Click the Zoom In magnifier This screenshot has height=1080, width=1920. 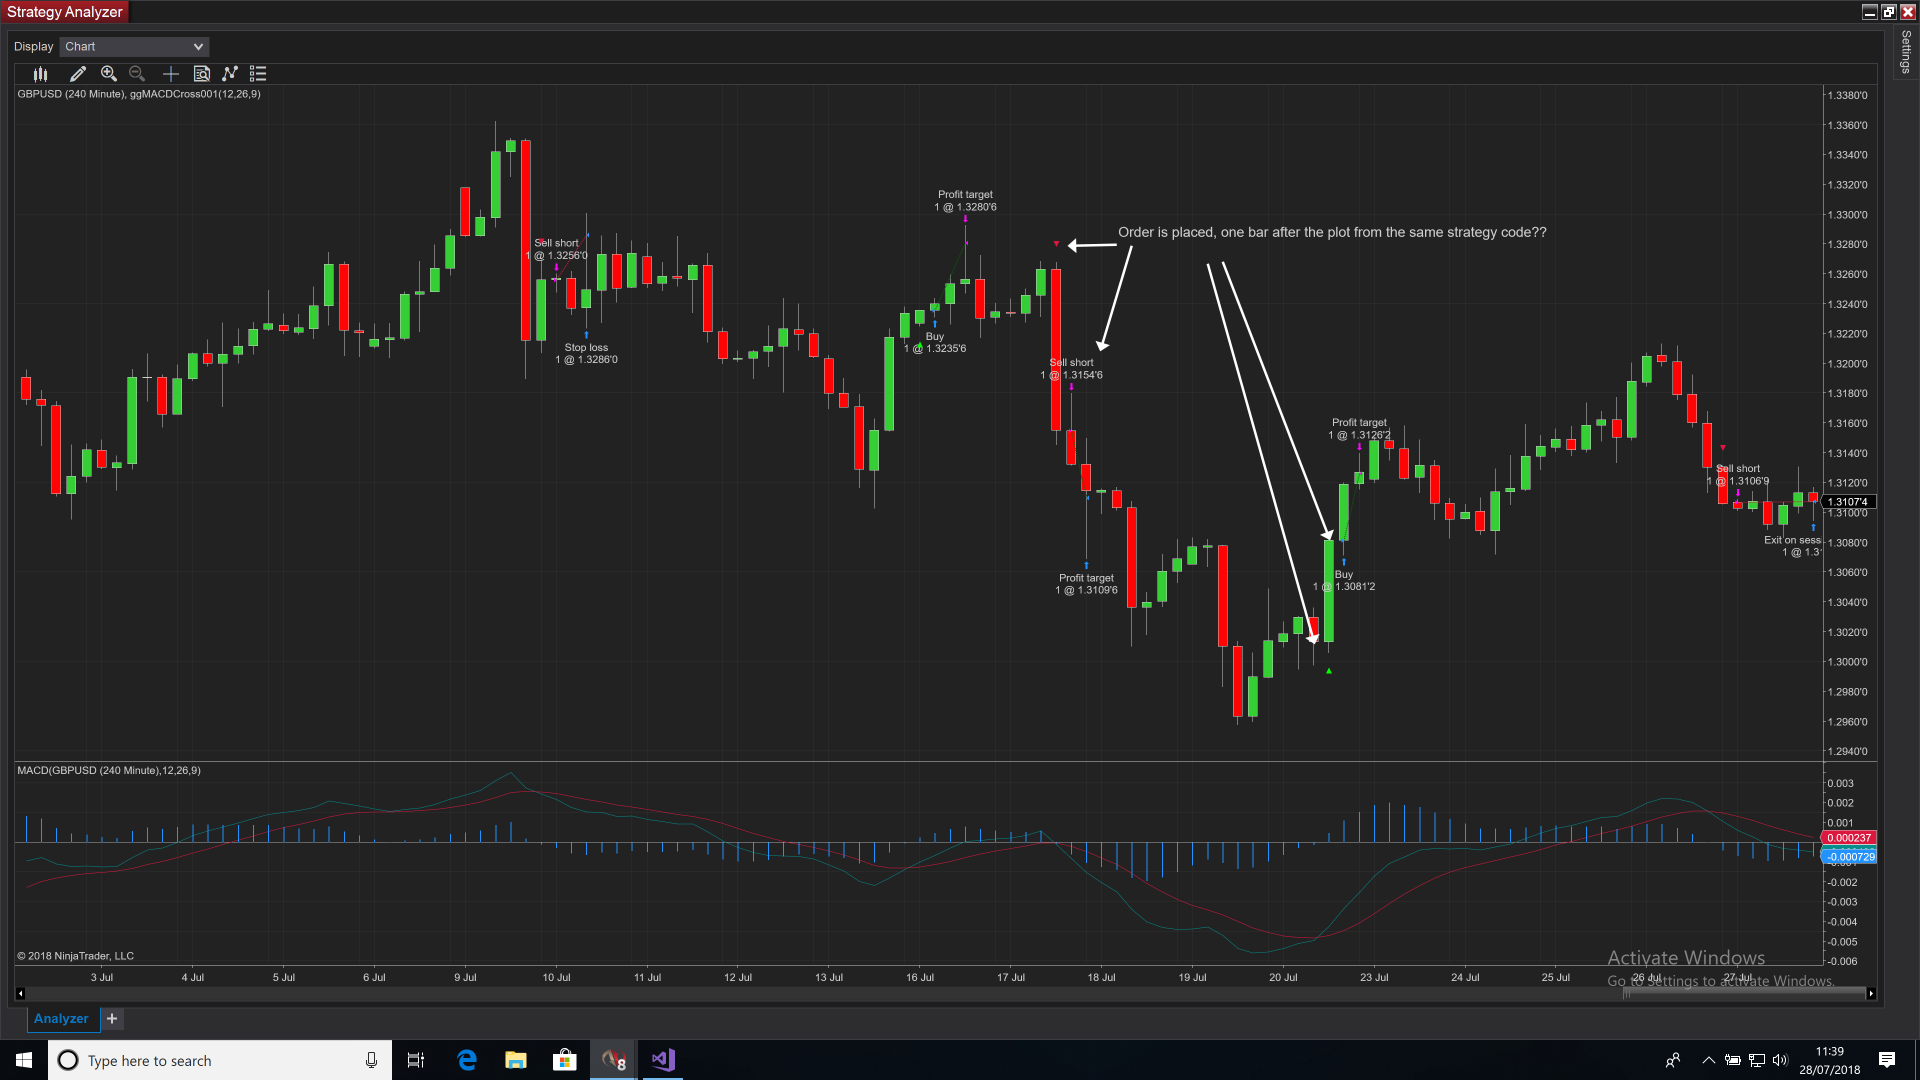point(109,74)
